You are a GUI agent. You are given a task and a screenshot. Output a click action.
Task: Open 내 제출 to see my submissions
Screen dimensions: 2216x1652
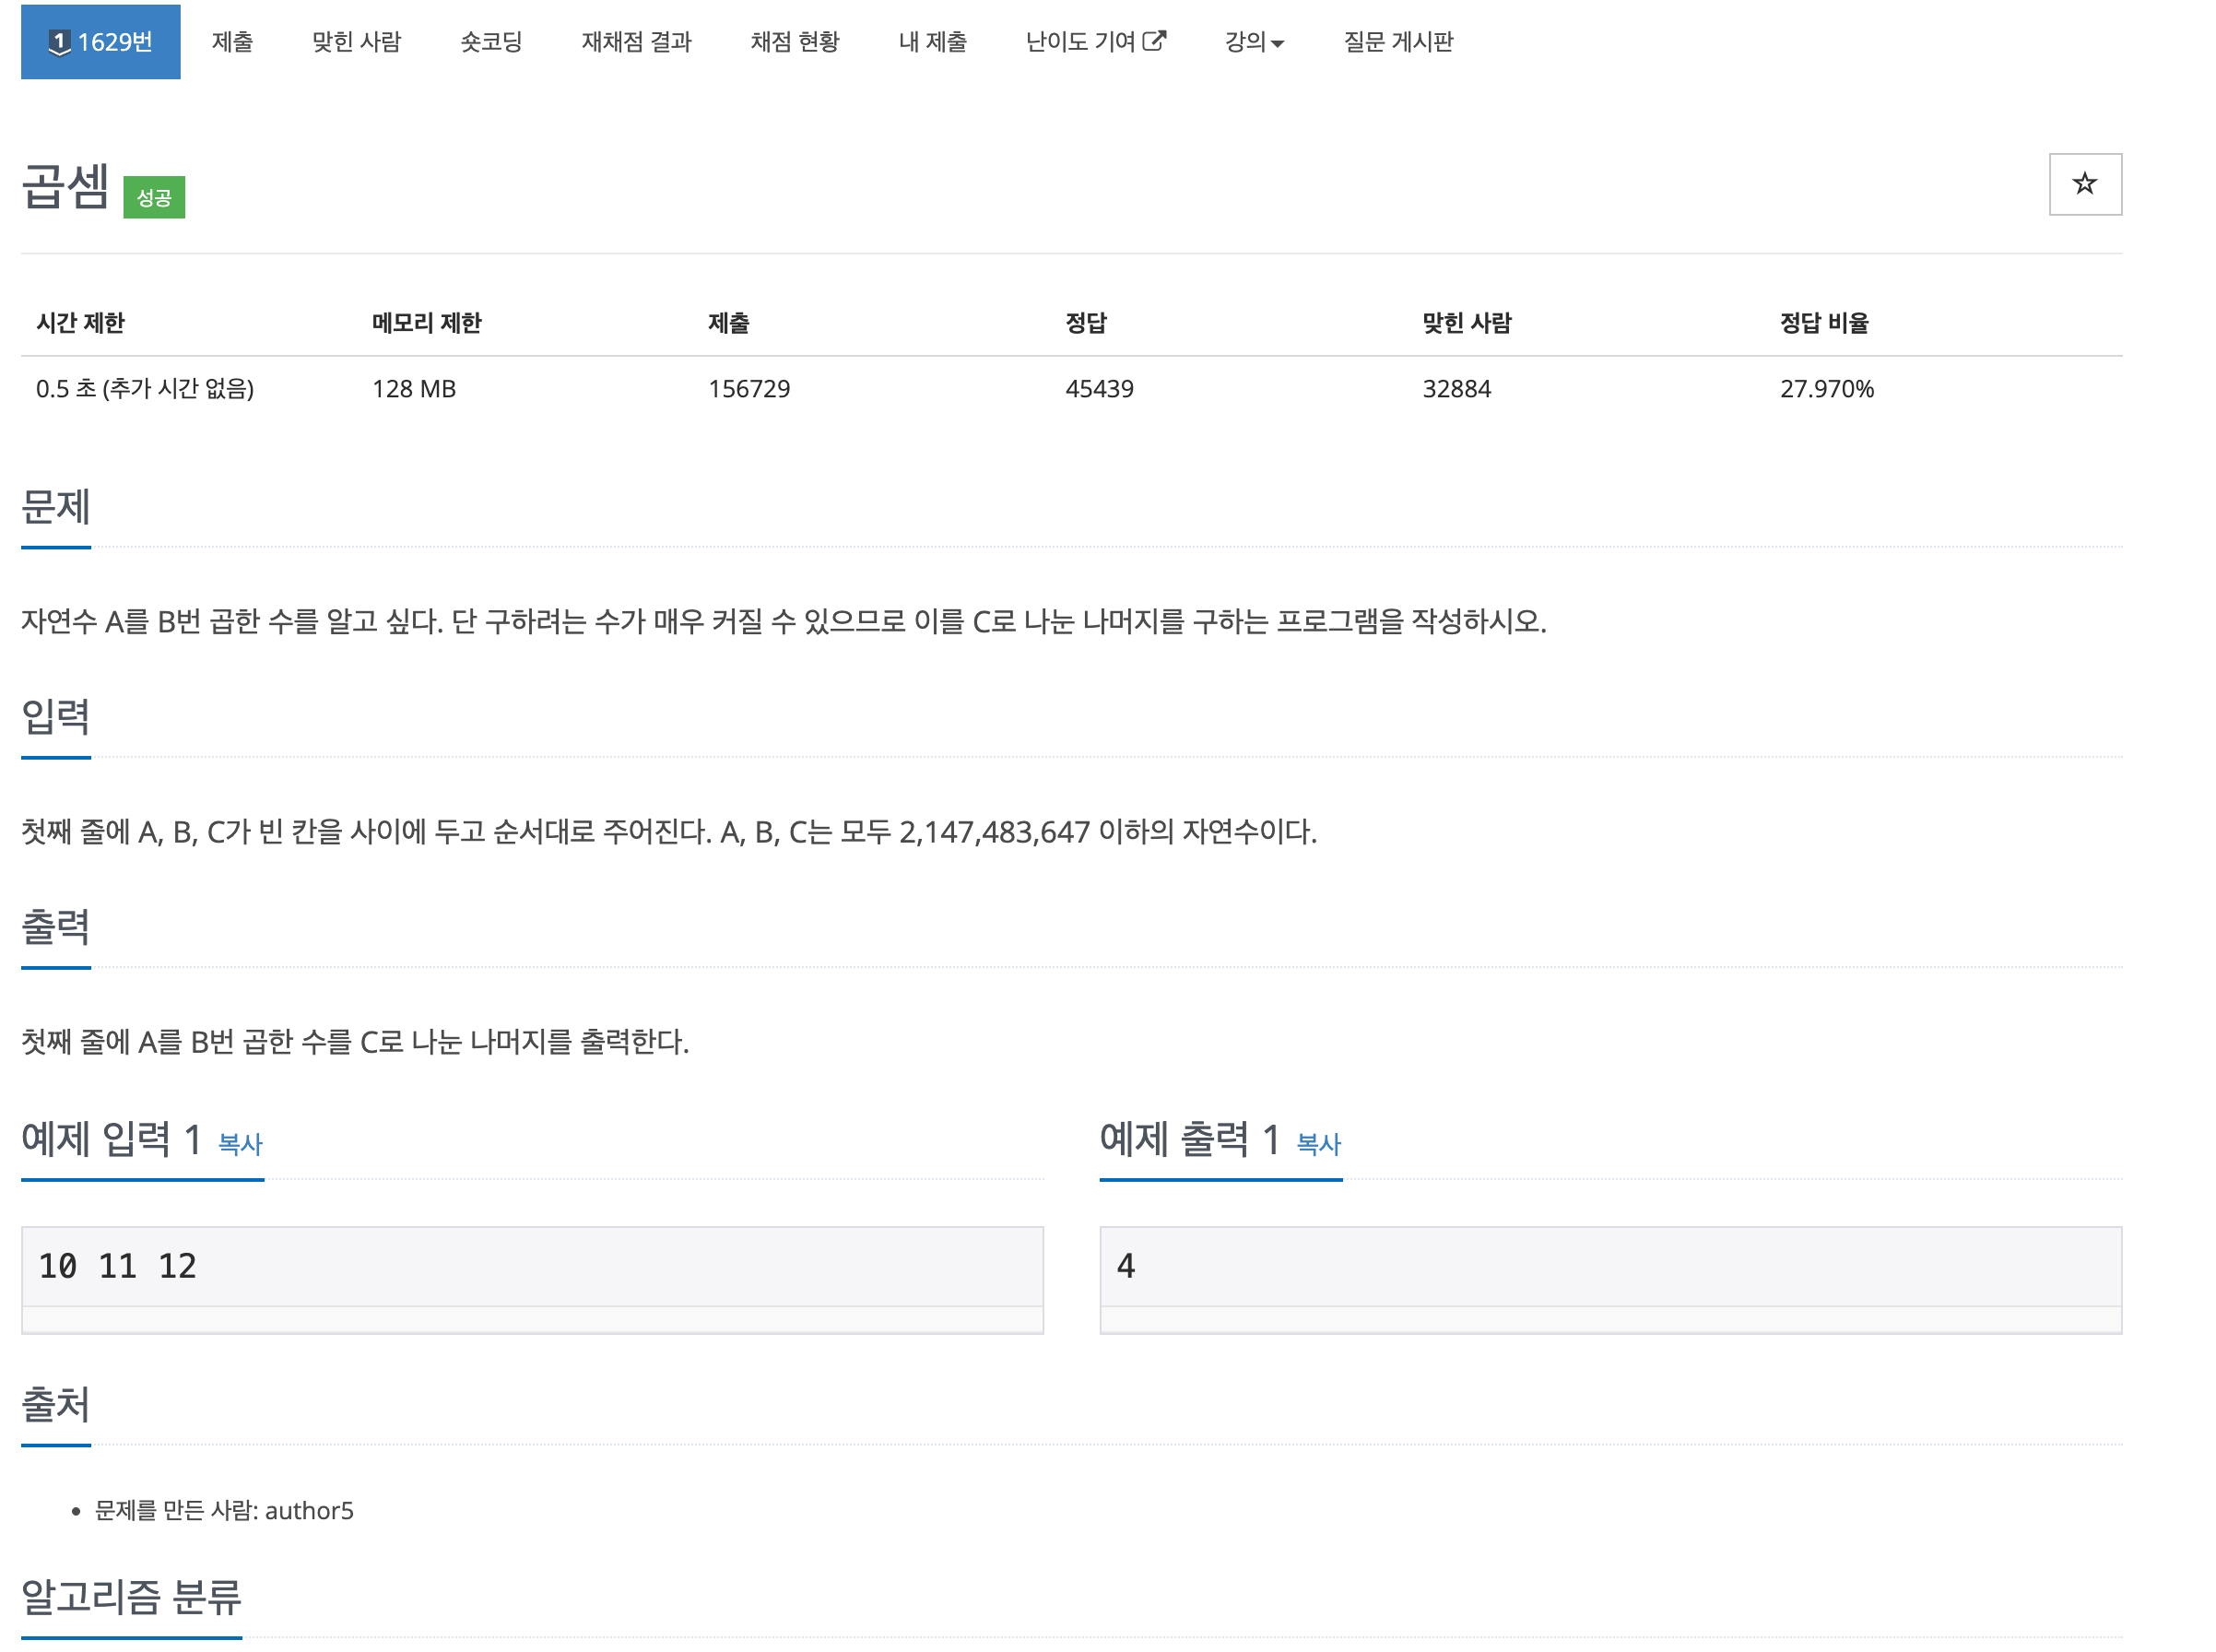(932, 43)
